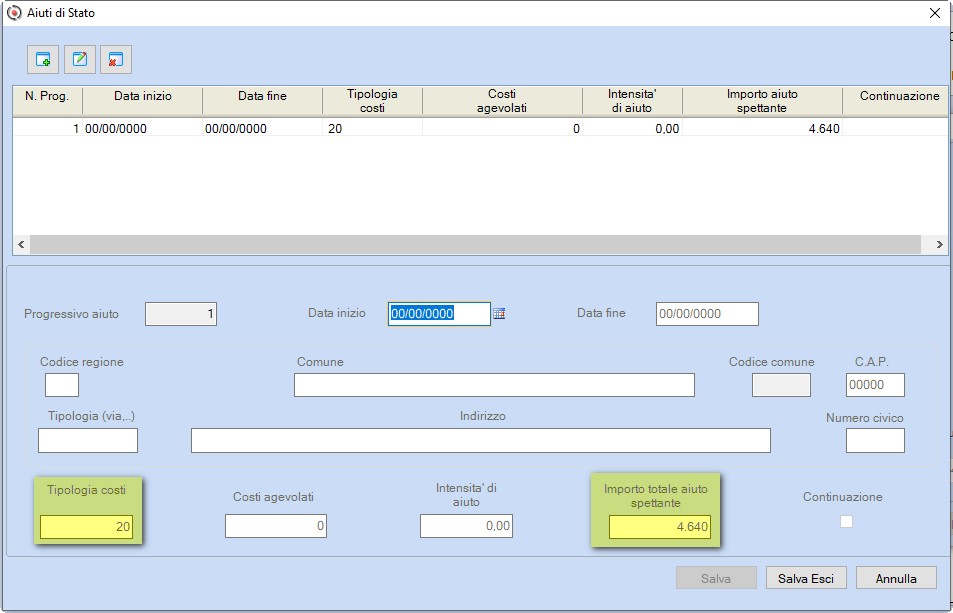Screen dimensions: 953x613
Task: Click the right arrow of the horizontal scrollbar
Action: point(939,244)
